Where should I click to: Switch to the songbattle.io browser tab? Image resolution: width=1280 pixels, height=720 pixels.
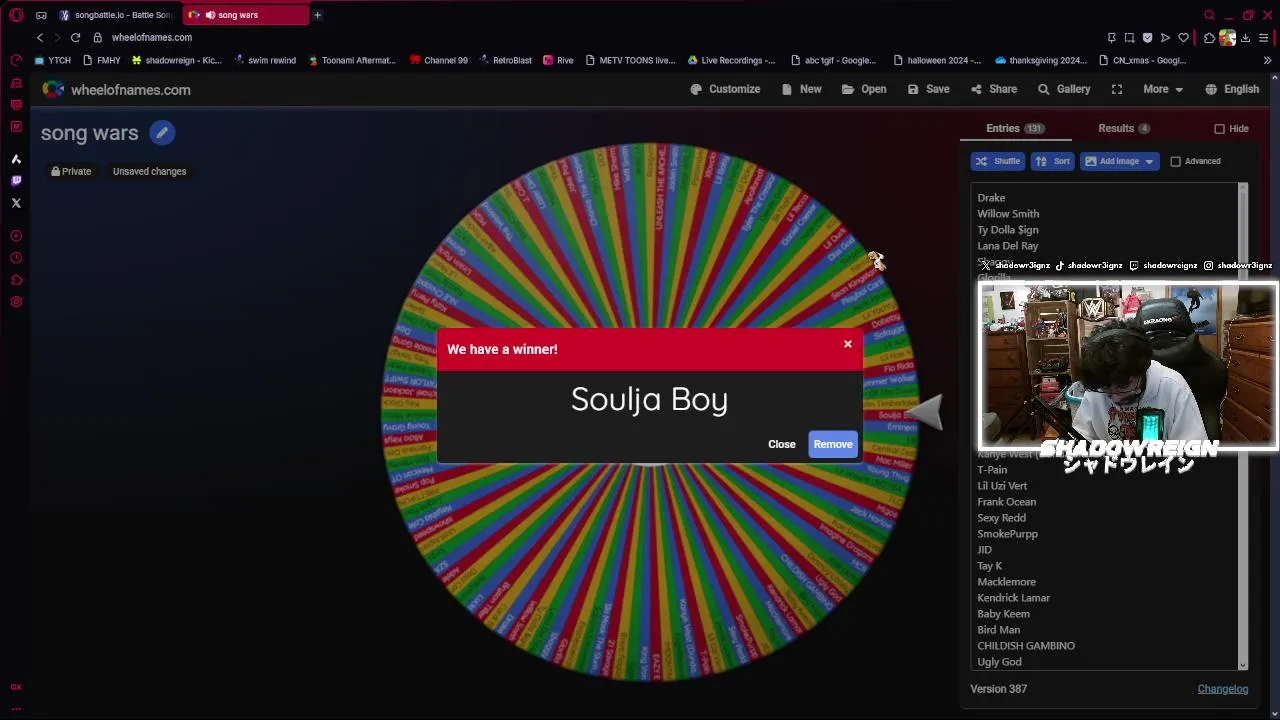coord(117,15)
